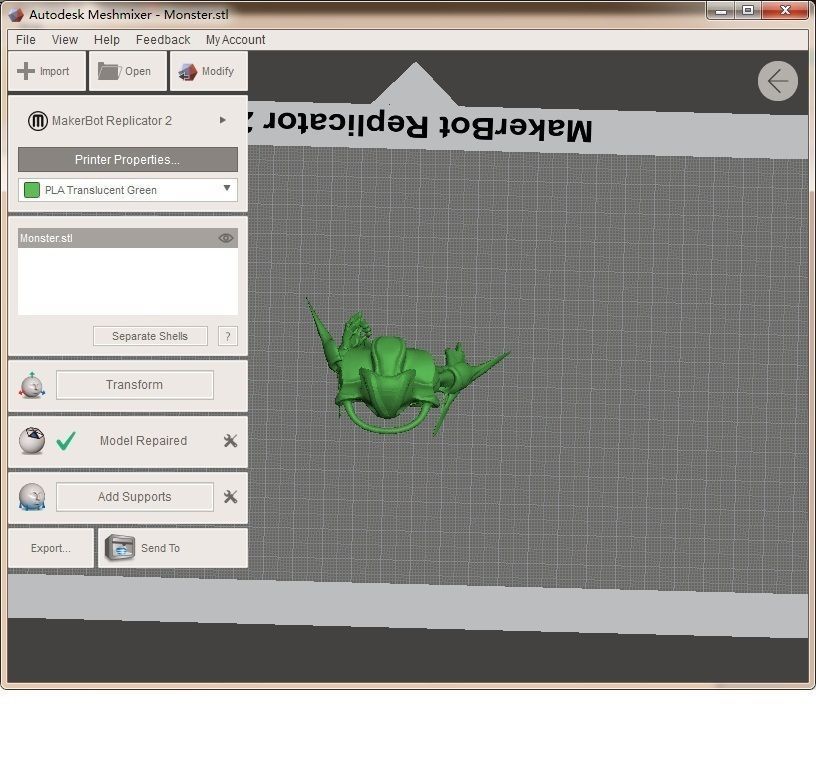Open help for Separate Shells
The height and width of the screenshot is (779, 816).
click(x=228, y=336)
